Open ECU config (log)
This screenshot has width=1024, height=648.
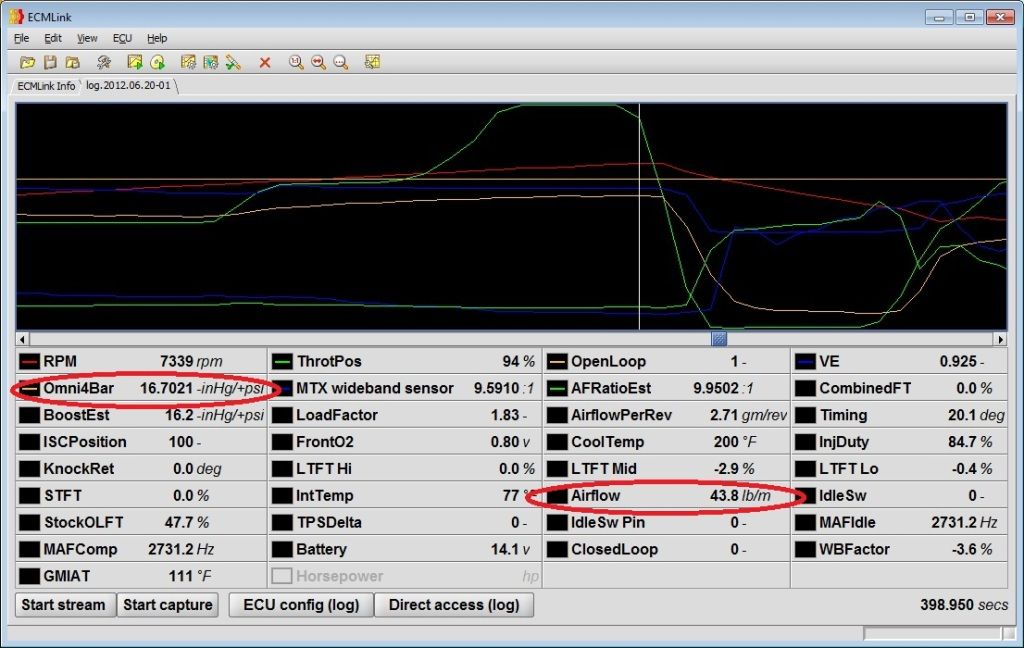click(301, 605)
